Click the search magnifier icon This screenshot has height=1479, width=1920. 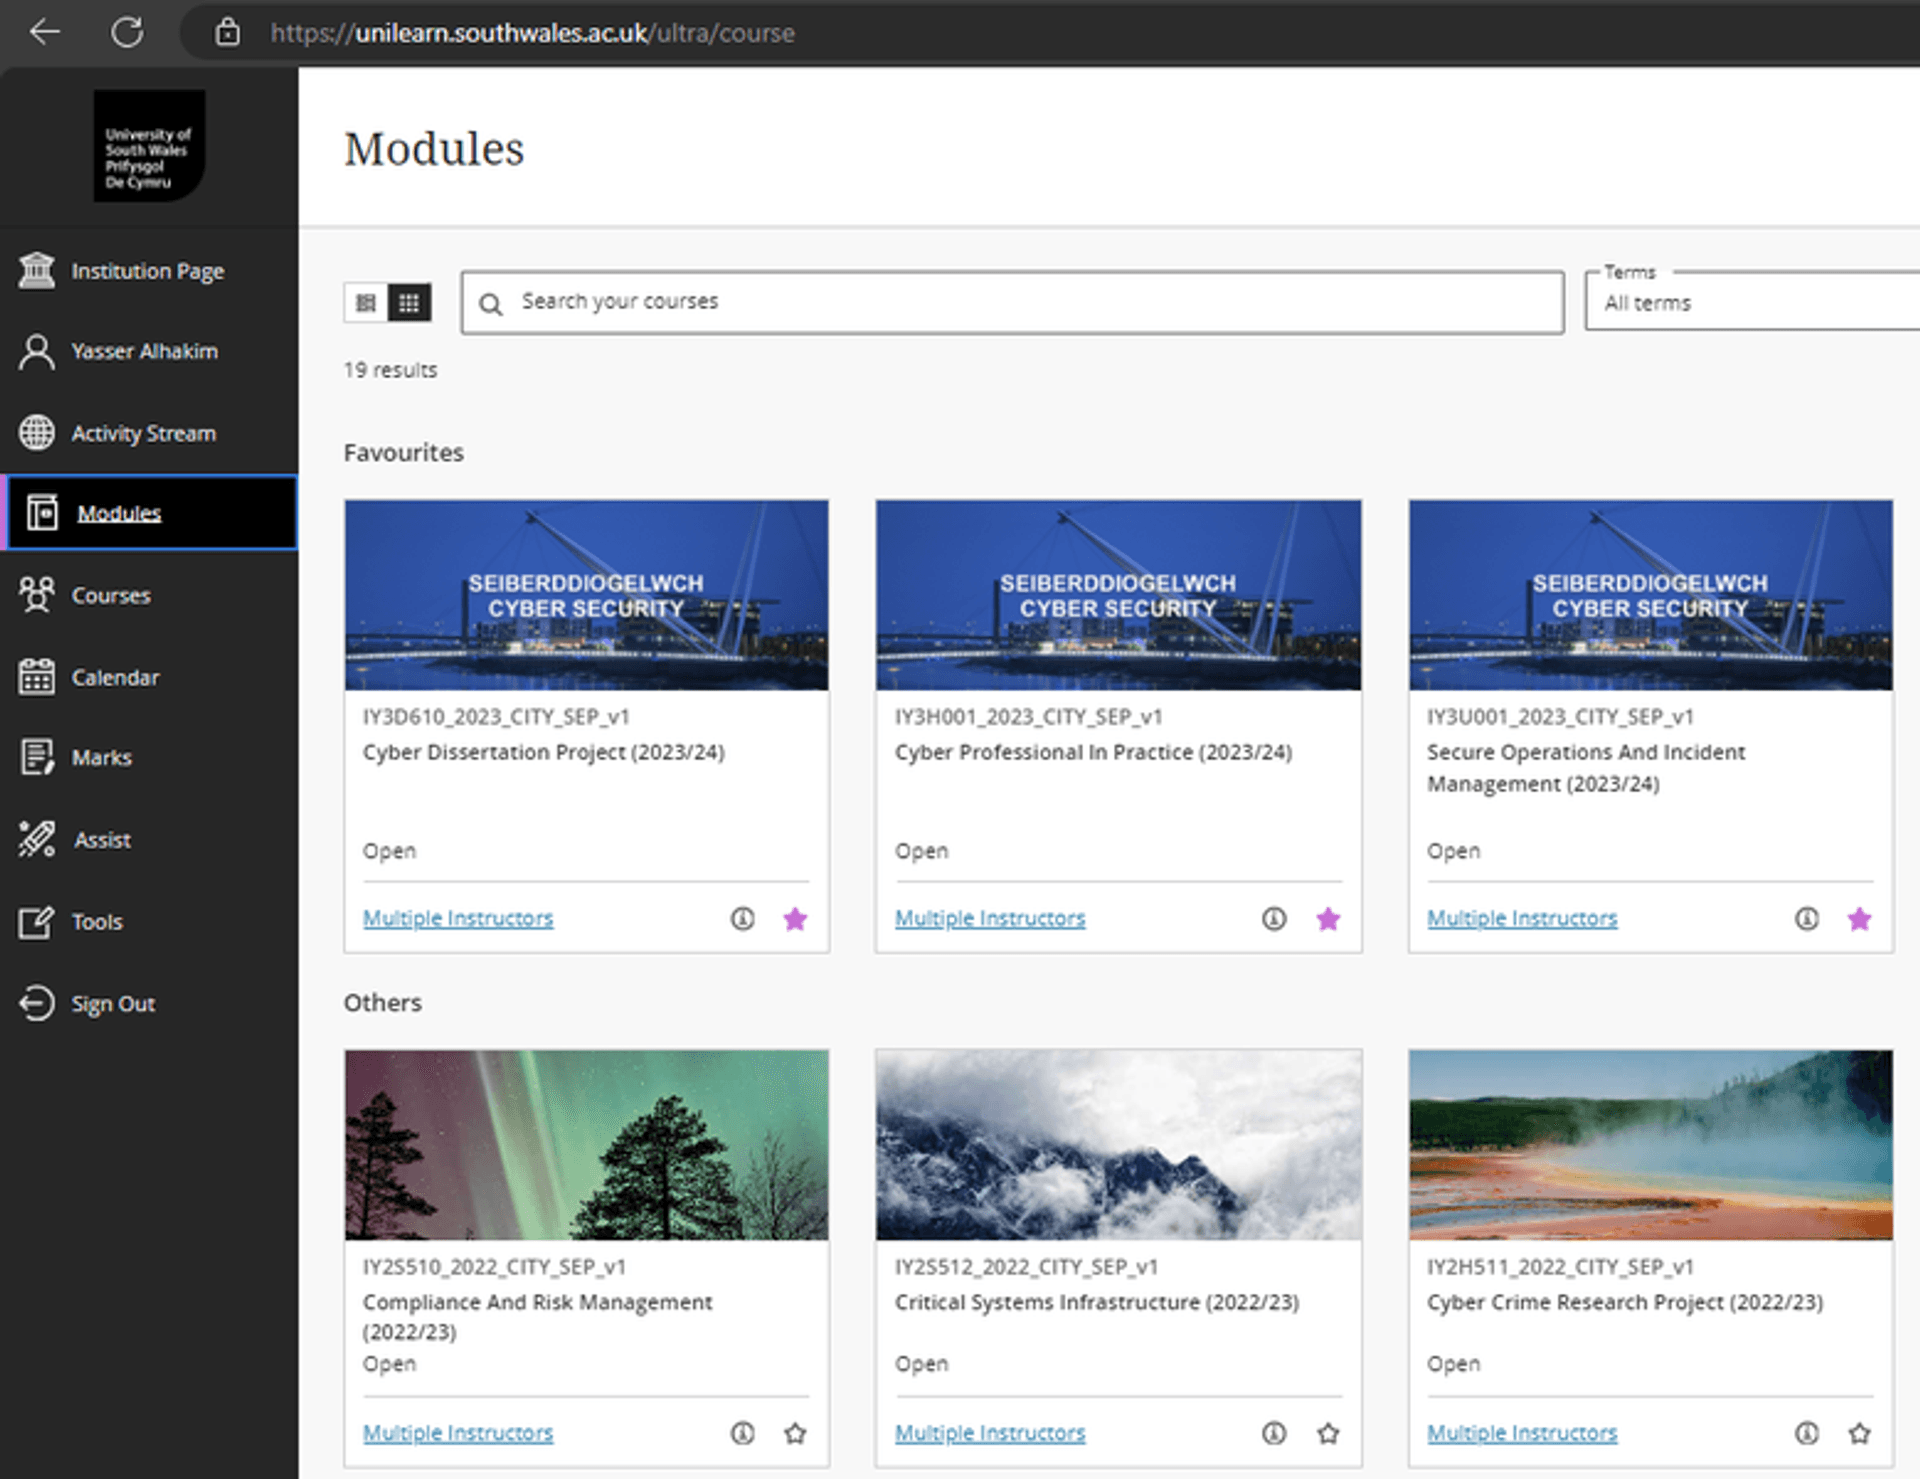click(491, 304)
